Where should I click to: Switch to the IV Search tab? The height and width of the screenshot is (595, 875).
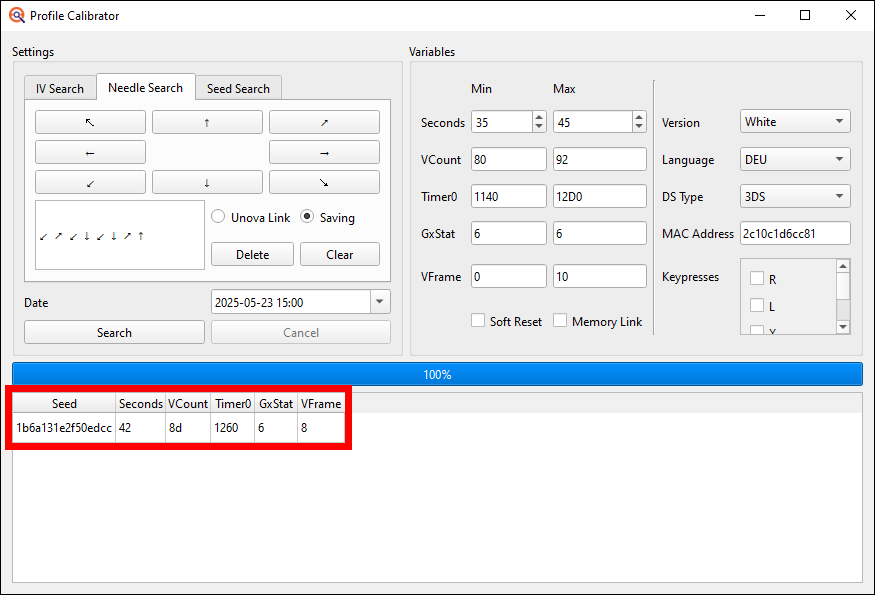click(x=60, y=89)
